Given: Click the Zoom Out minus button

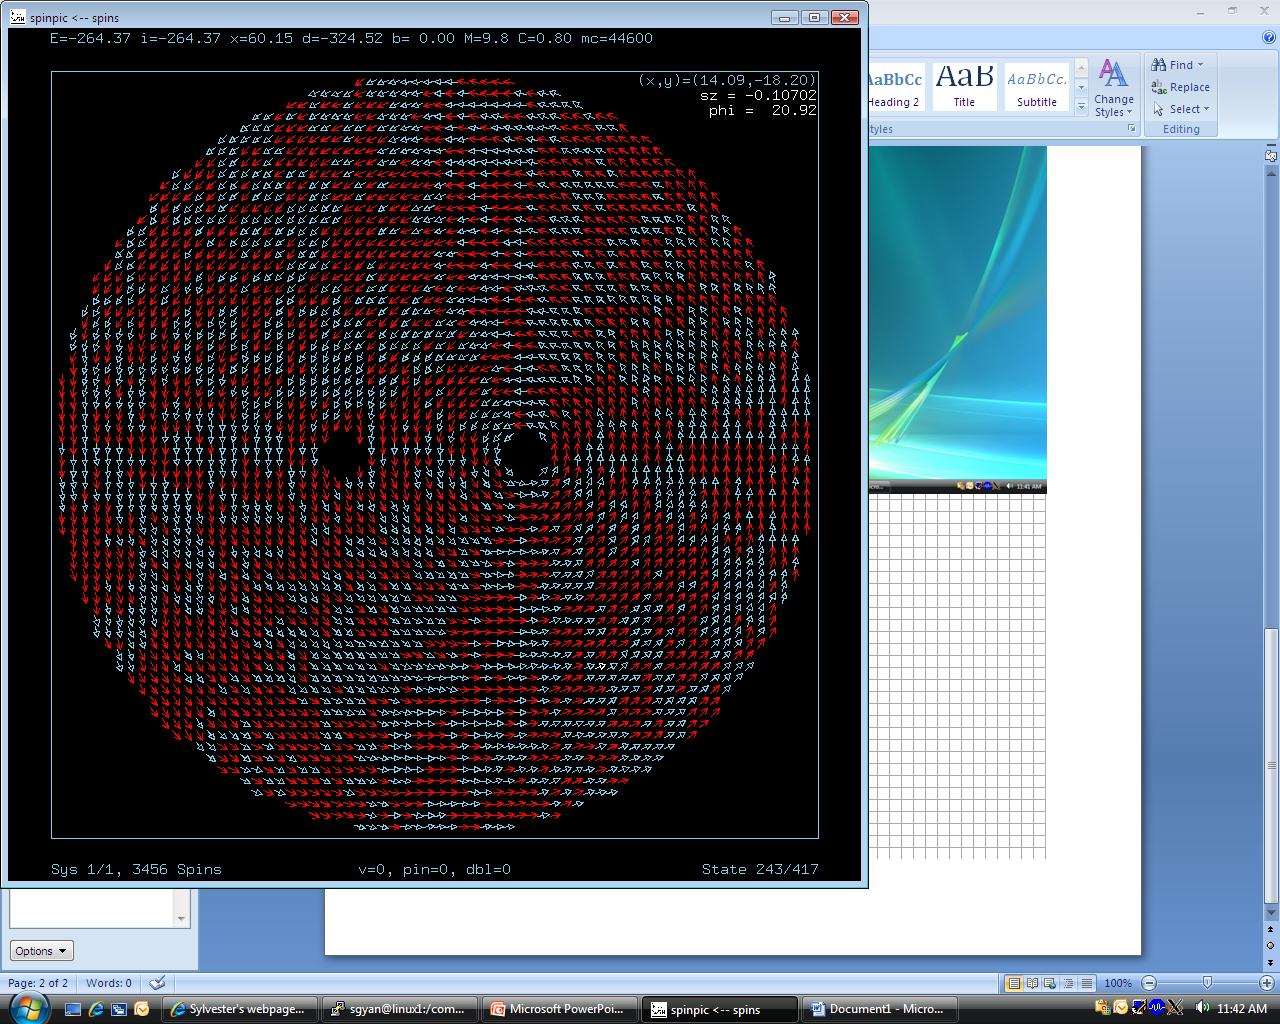Looking at the screenshot, I should pyautogui.click(x=1149, y=983).
